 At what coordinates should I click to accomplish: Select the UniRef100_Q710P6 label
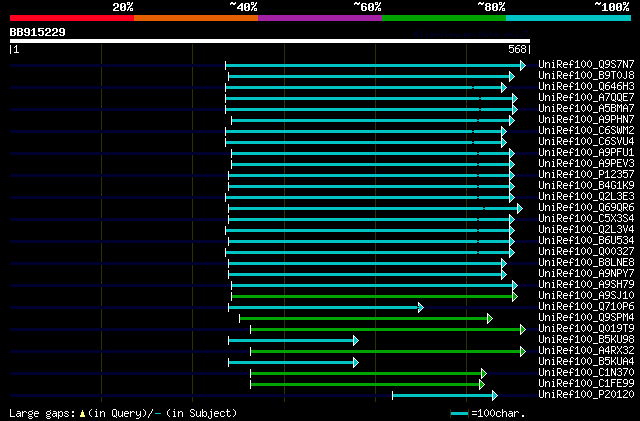[586, 306]
